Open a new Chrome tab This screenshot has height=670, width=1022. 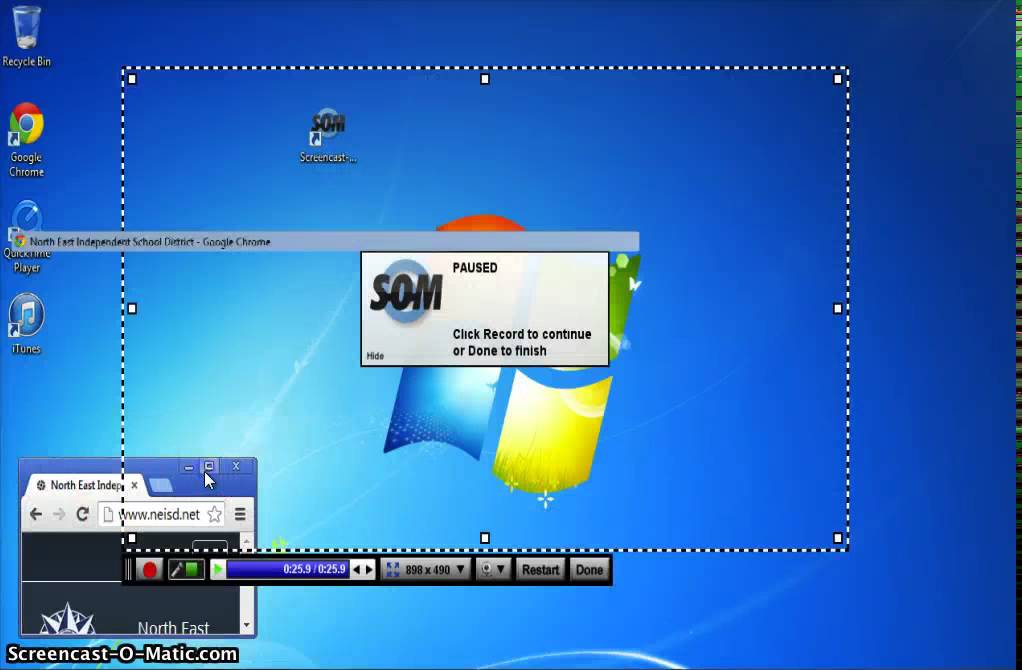(x=160, y=485)
